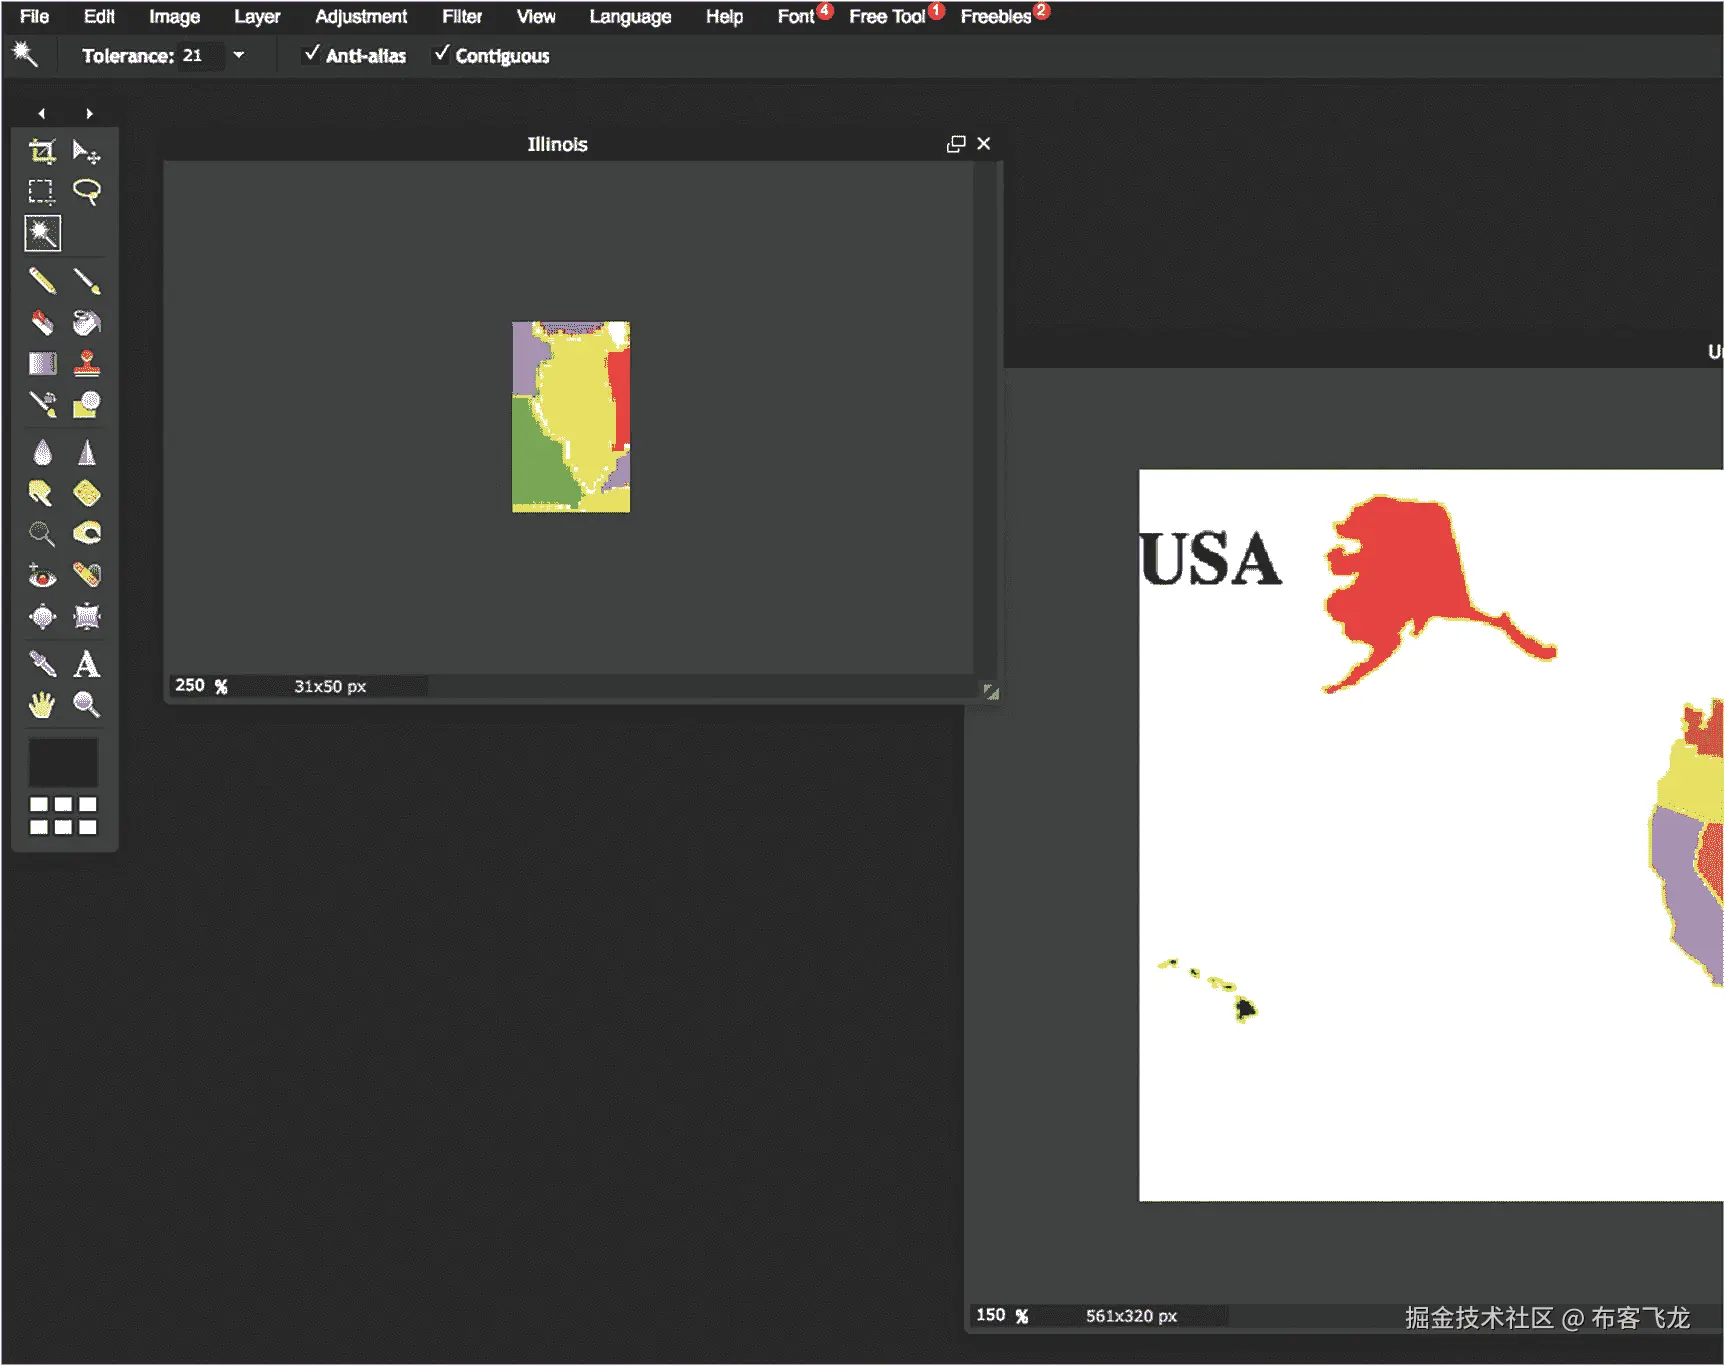Expand toolbox with the right arrow
This screenshot has width=1725, height=1366.
pyautogui.click(x=89, y=114)
